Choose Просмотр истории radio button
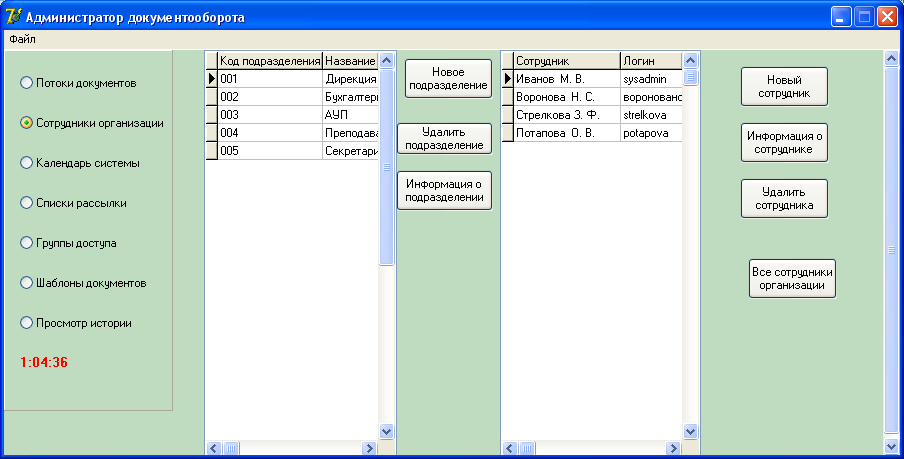 tap(76, 323)
